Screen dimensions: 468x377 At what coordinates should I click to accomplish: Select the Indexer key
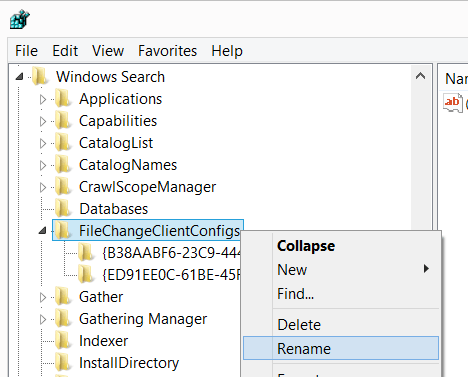tap(103, 341)
